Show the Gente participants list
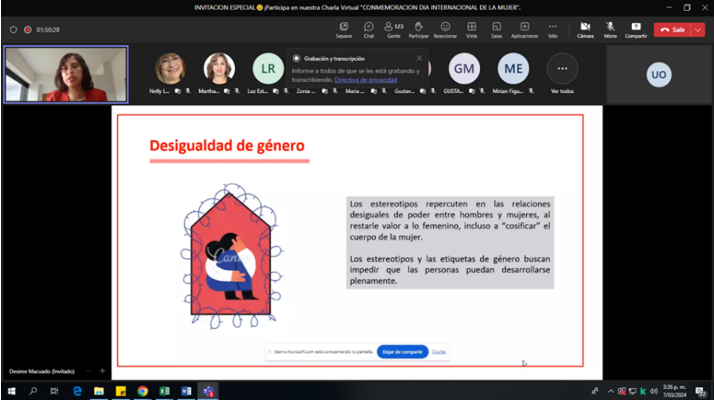 (x=394, y=30)
